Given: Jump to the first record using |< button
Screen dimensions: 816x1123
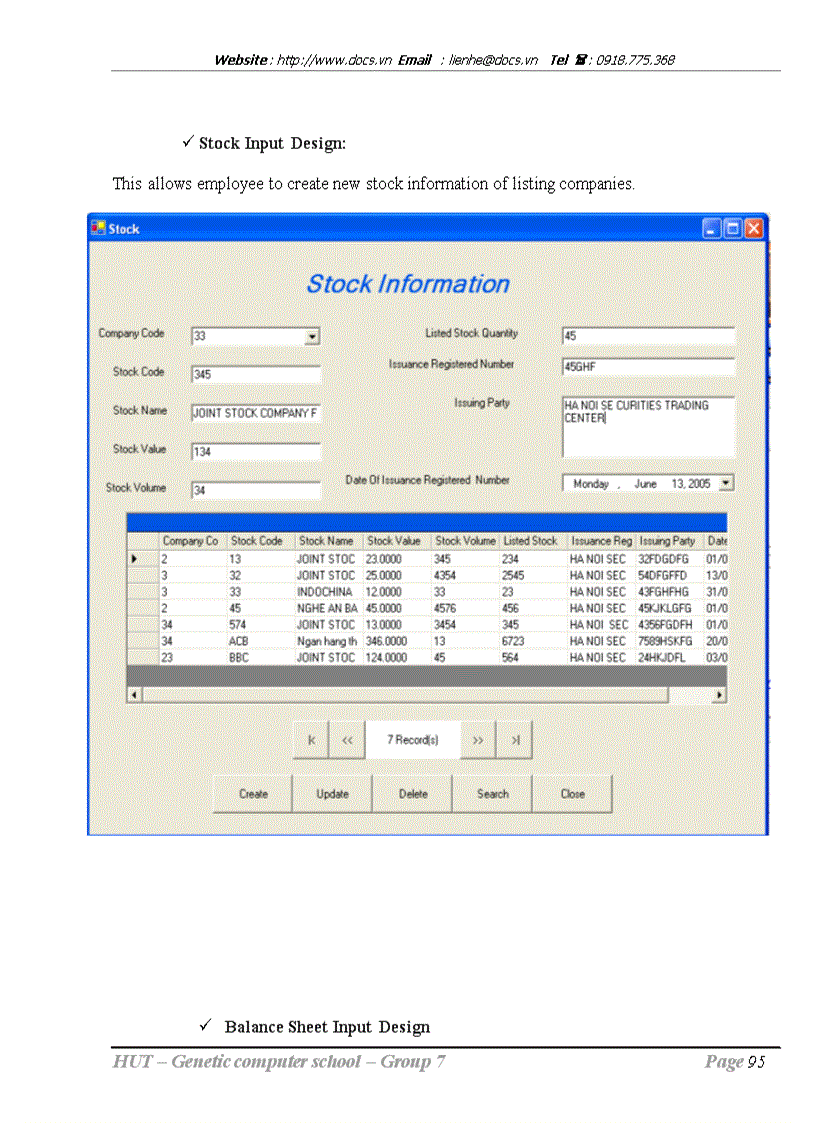Looking at the screenshot, I should coord(311,740).
